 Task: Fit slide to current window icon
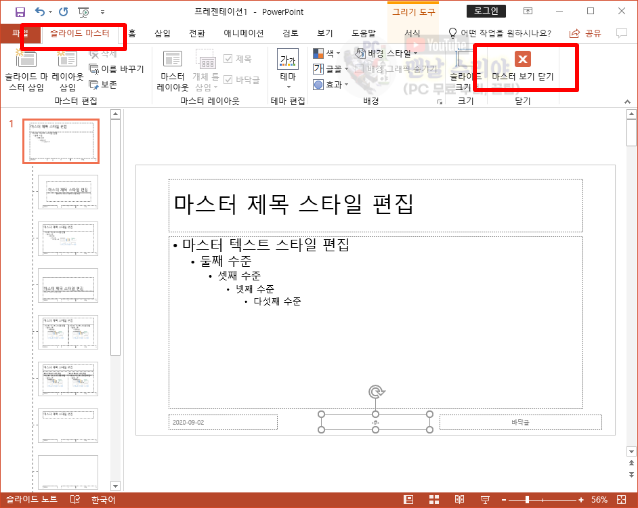[621, 499]
